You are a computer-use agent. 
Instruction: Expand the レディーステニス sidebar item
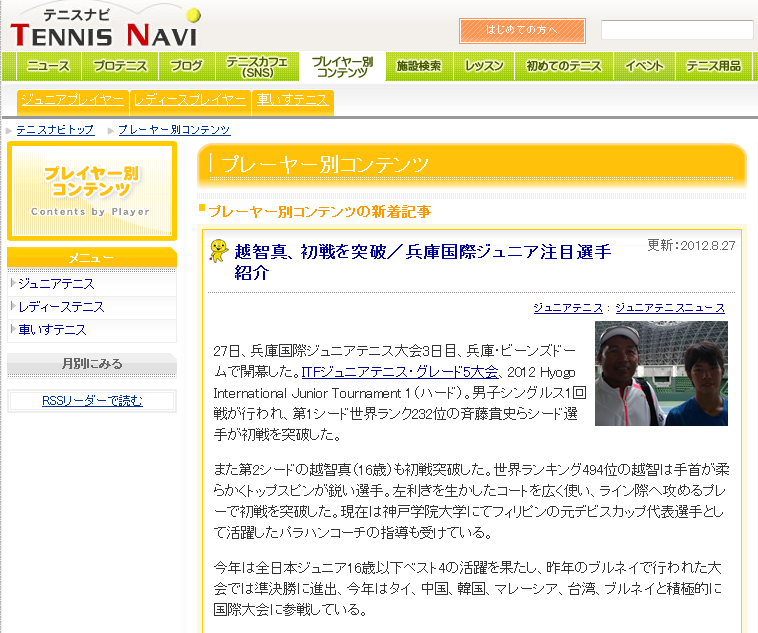[61, 307]
